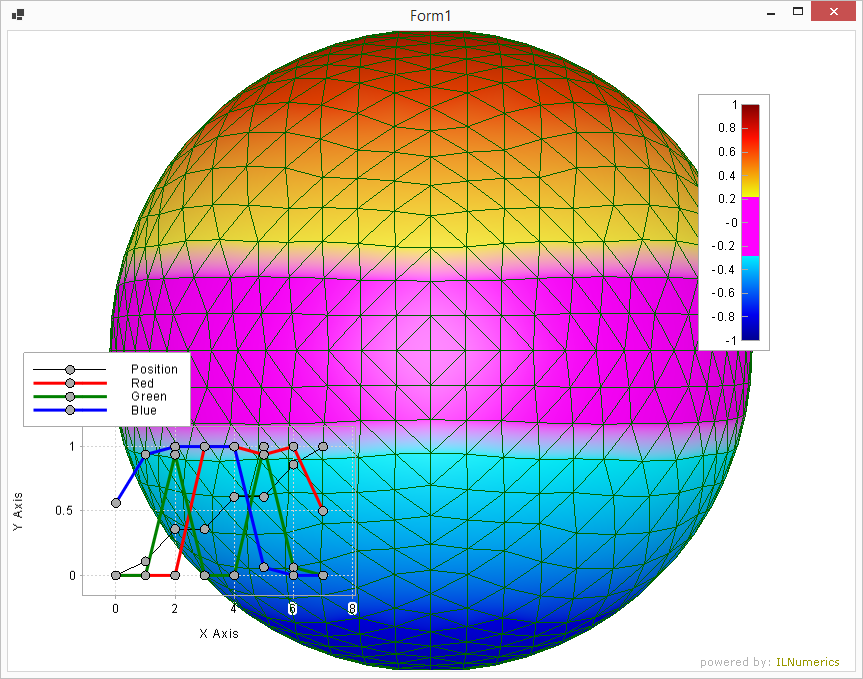Click the magenta band in the colorbar

coord(750,226)
